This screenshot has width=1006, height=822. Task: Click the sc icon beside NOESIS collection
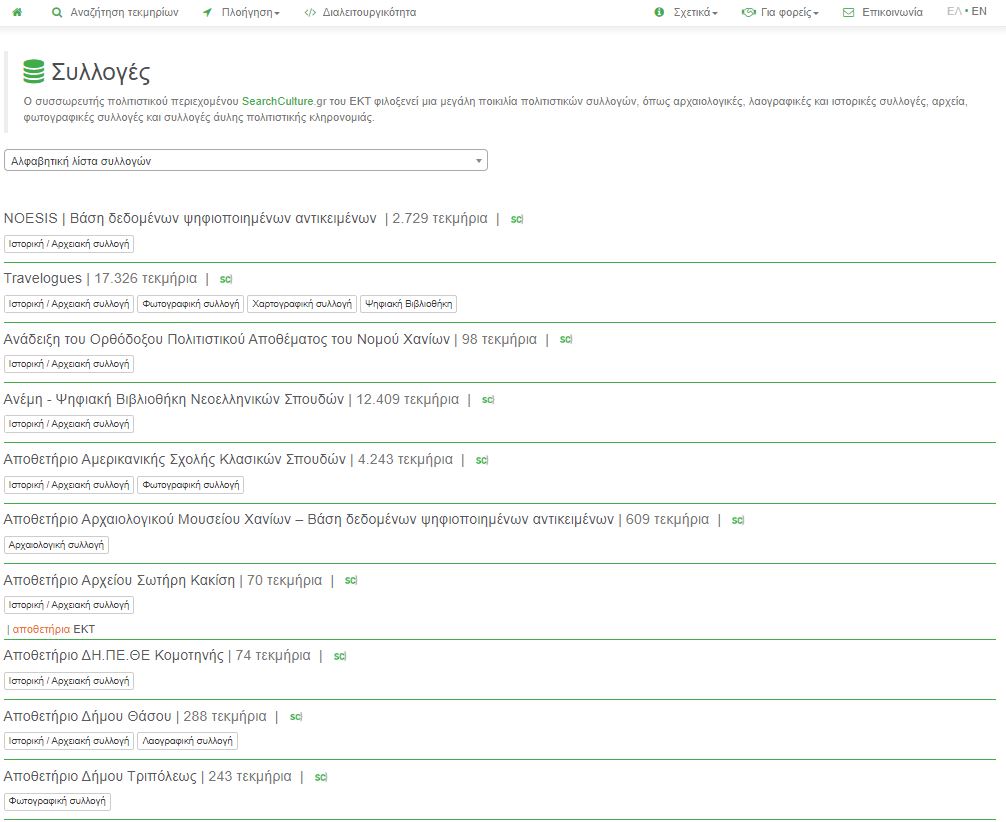click(x=516, y=219)
